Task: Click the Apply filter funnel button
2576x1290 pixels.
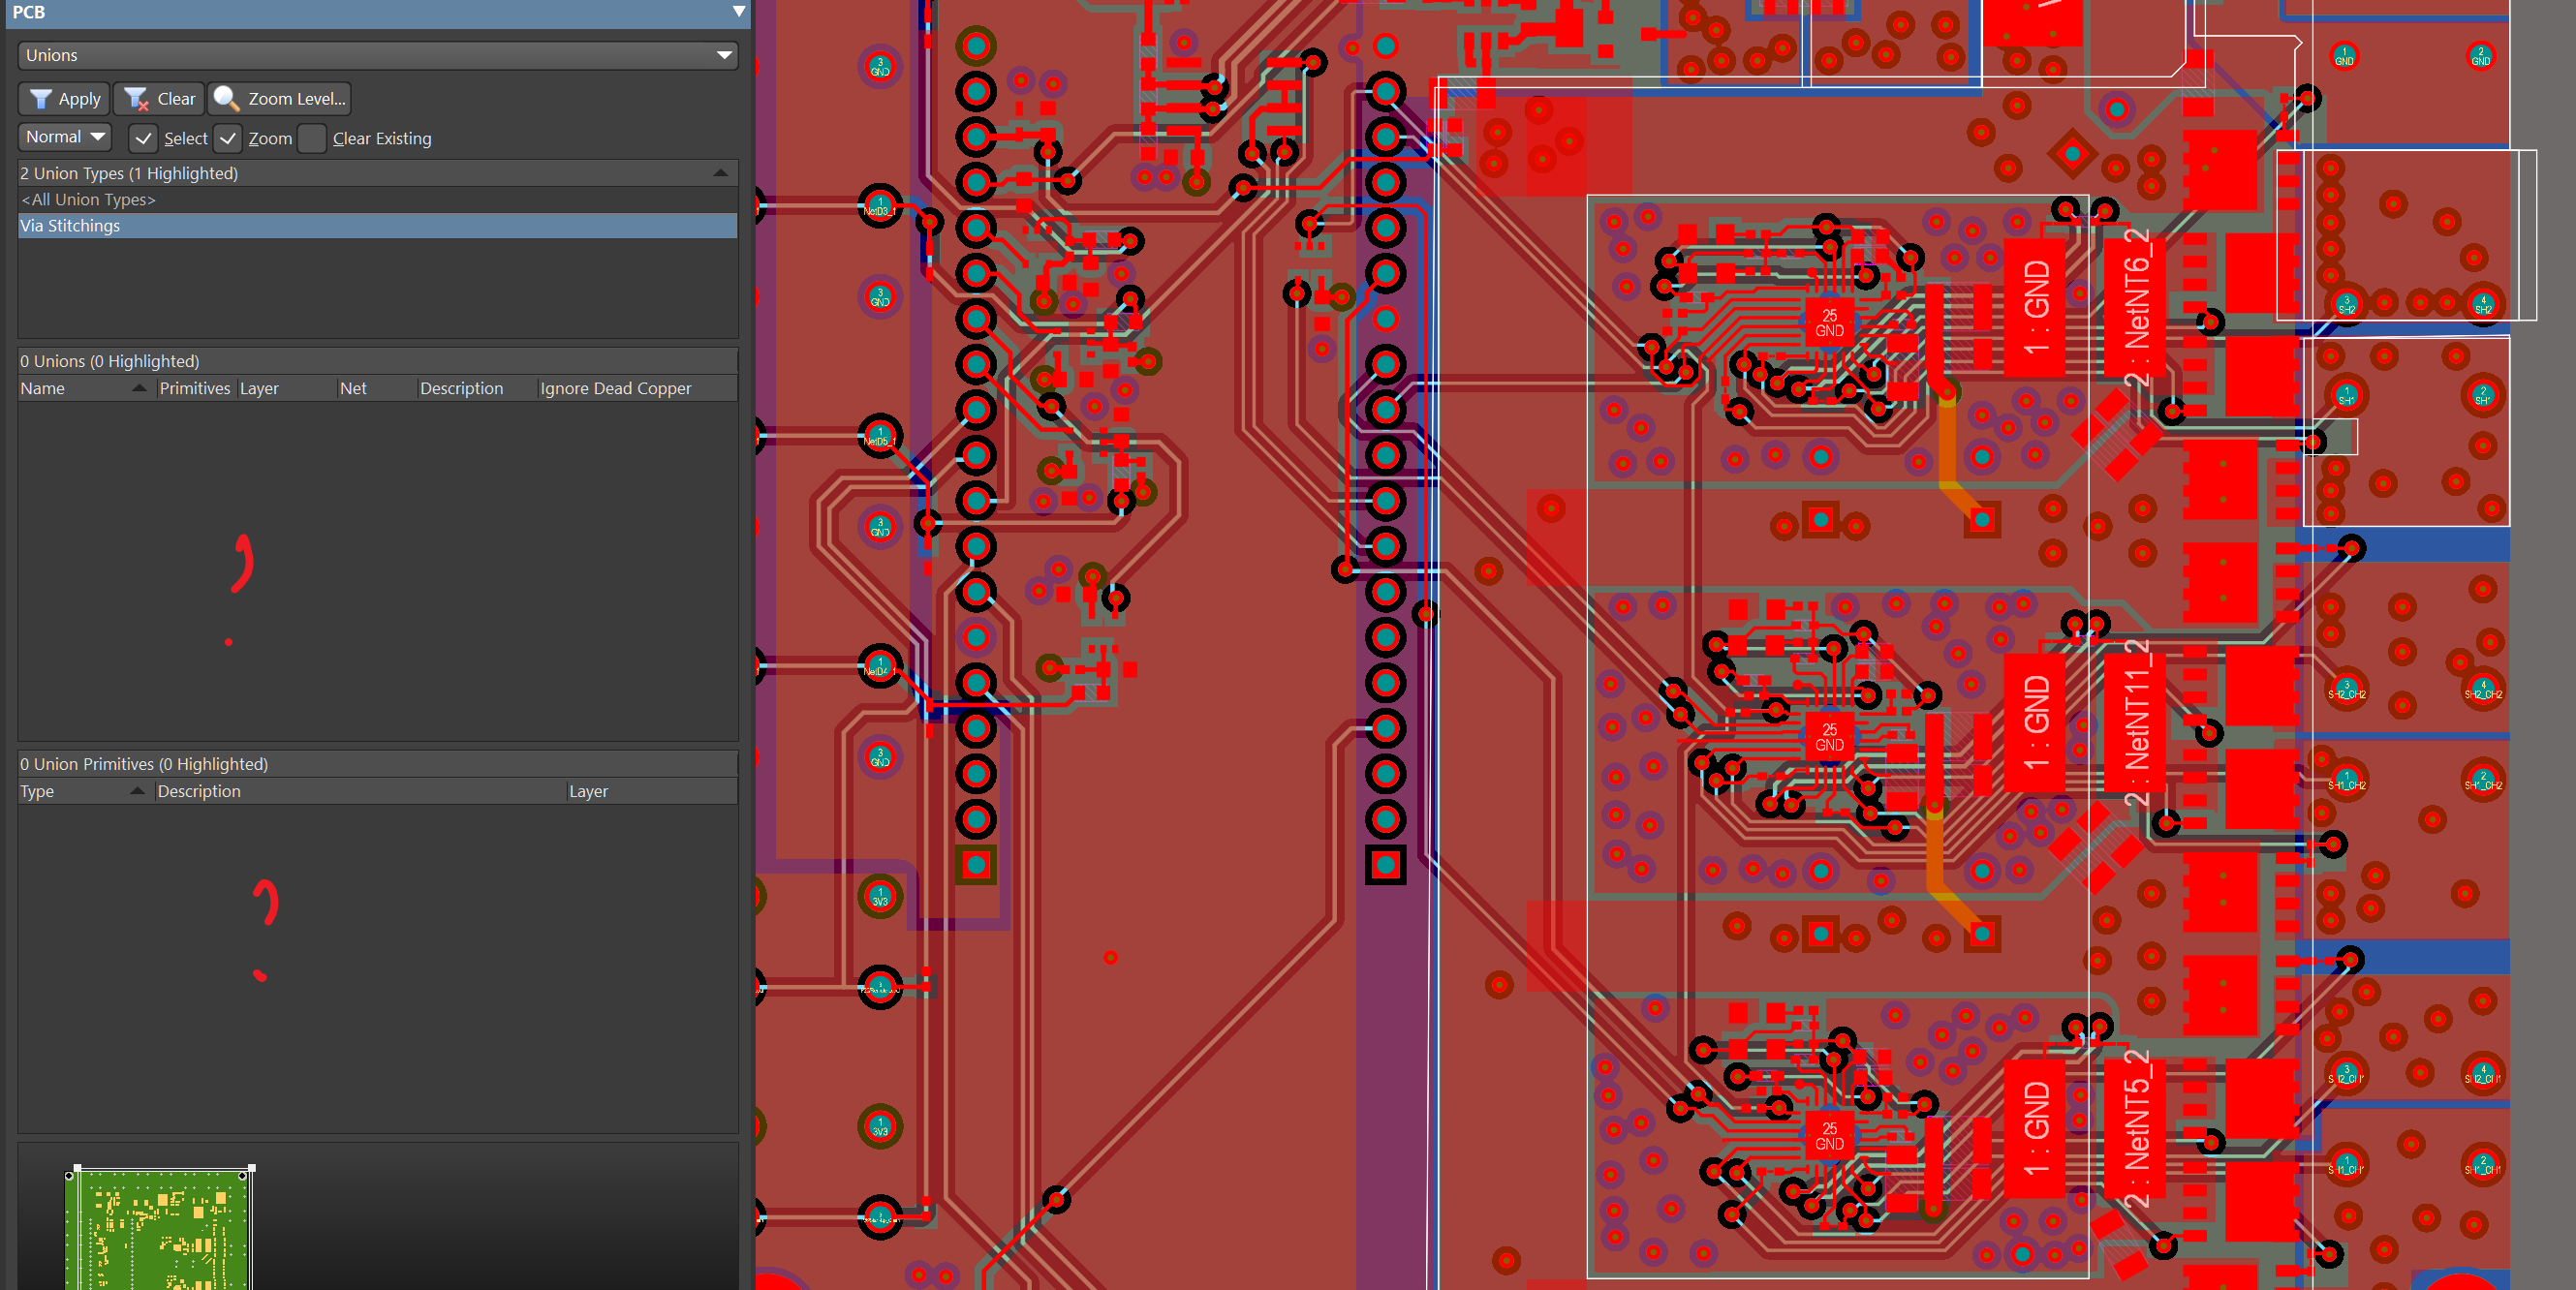Action: (64, 98)
